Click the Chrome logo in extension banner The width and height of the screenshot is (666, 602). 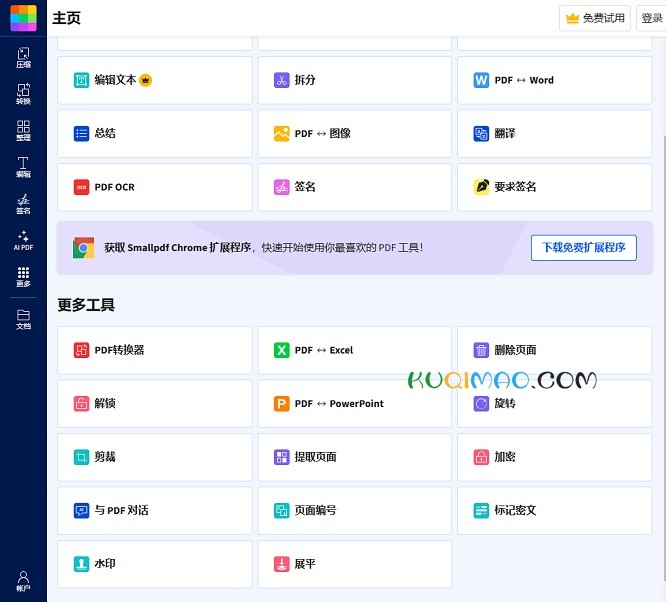(83, 248)
